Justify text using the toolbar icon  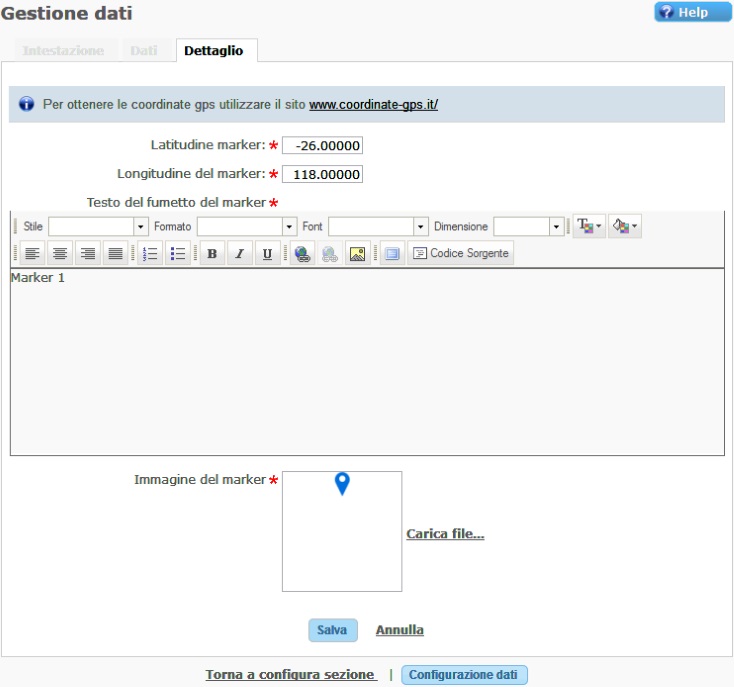116,254
